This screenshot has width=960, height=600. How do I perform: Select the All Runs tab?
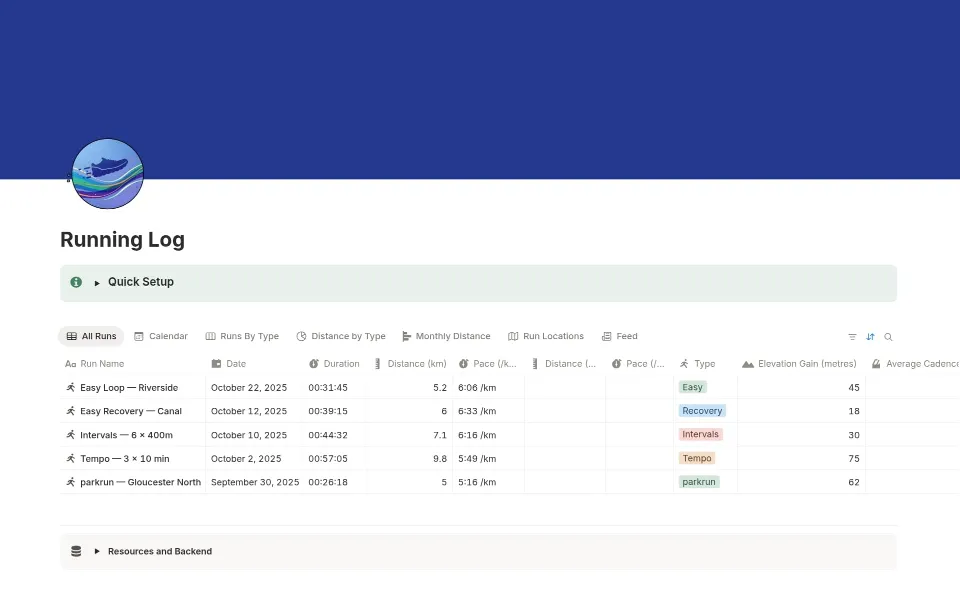[91, 336]
